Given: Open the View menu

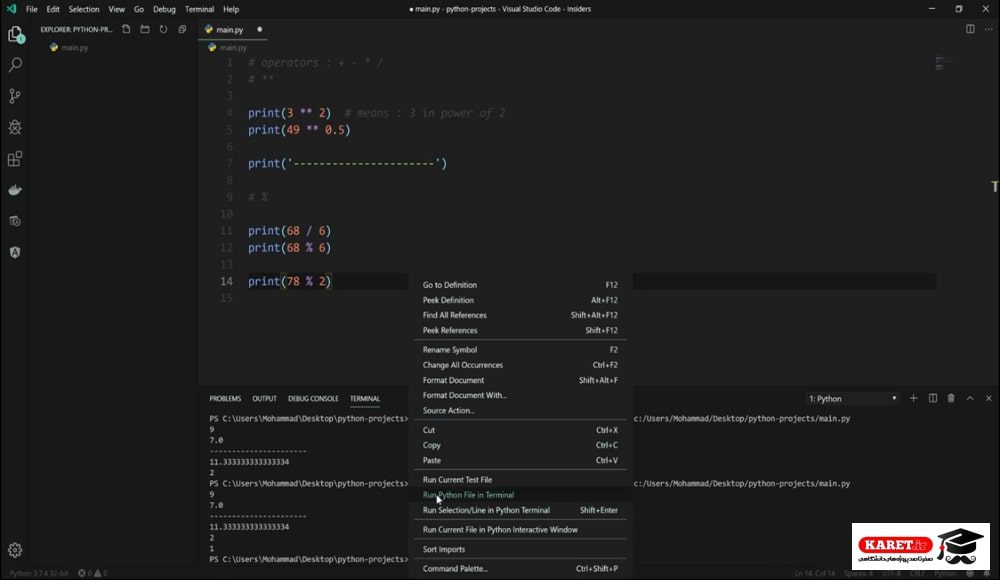Looking at the screenshot, I should click(117, 9).
